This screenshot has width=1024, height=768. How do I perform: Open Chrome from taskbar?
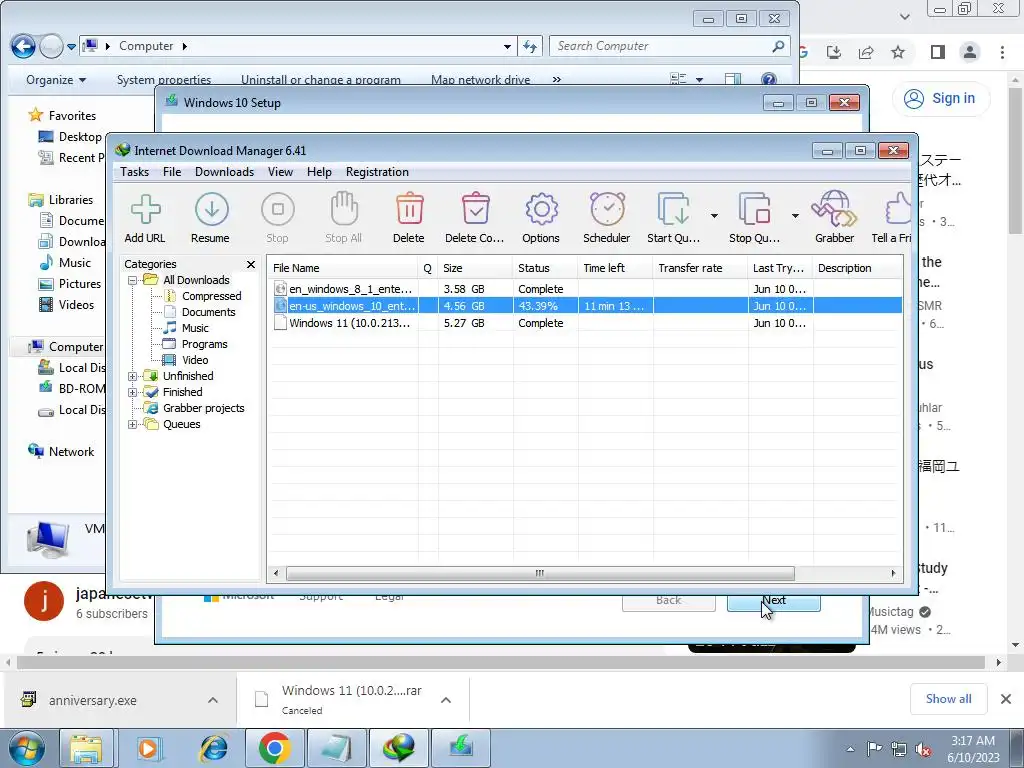click(275, 748)
